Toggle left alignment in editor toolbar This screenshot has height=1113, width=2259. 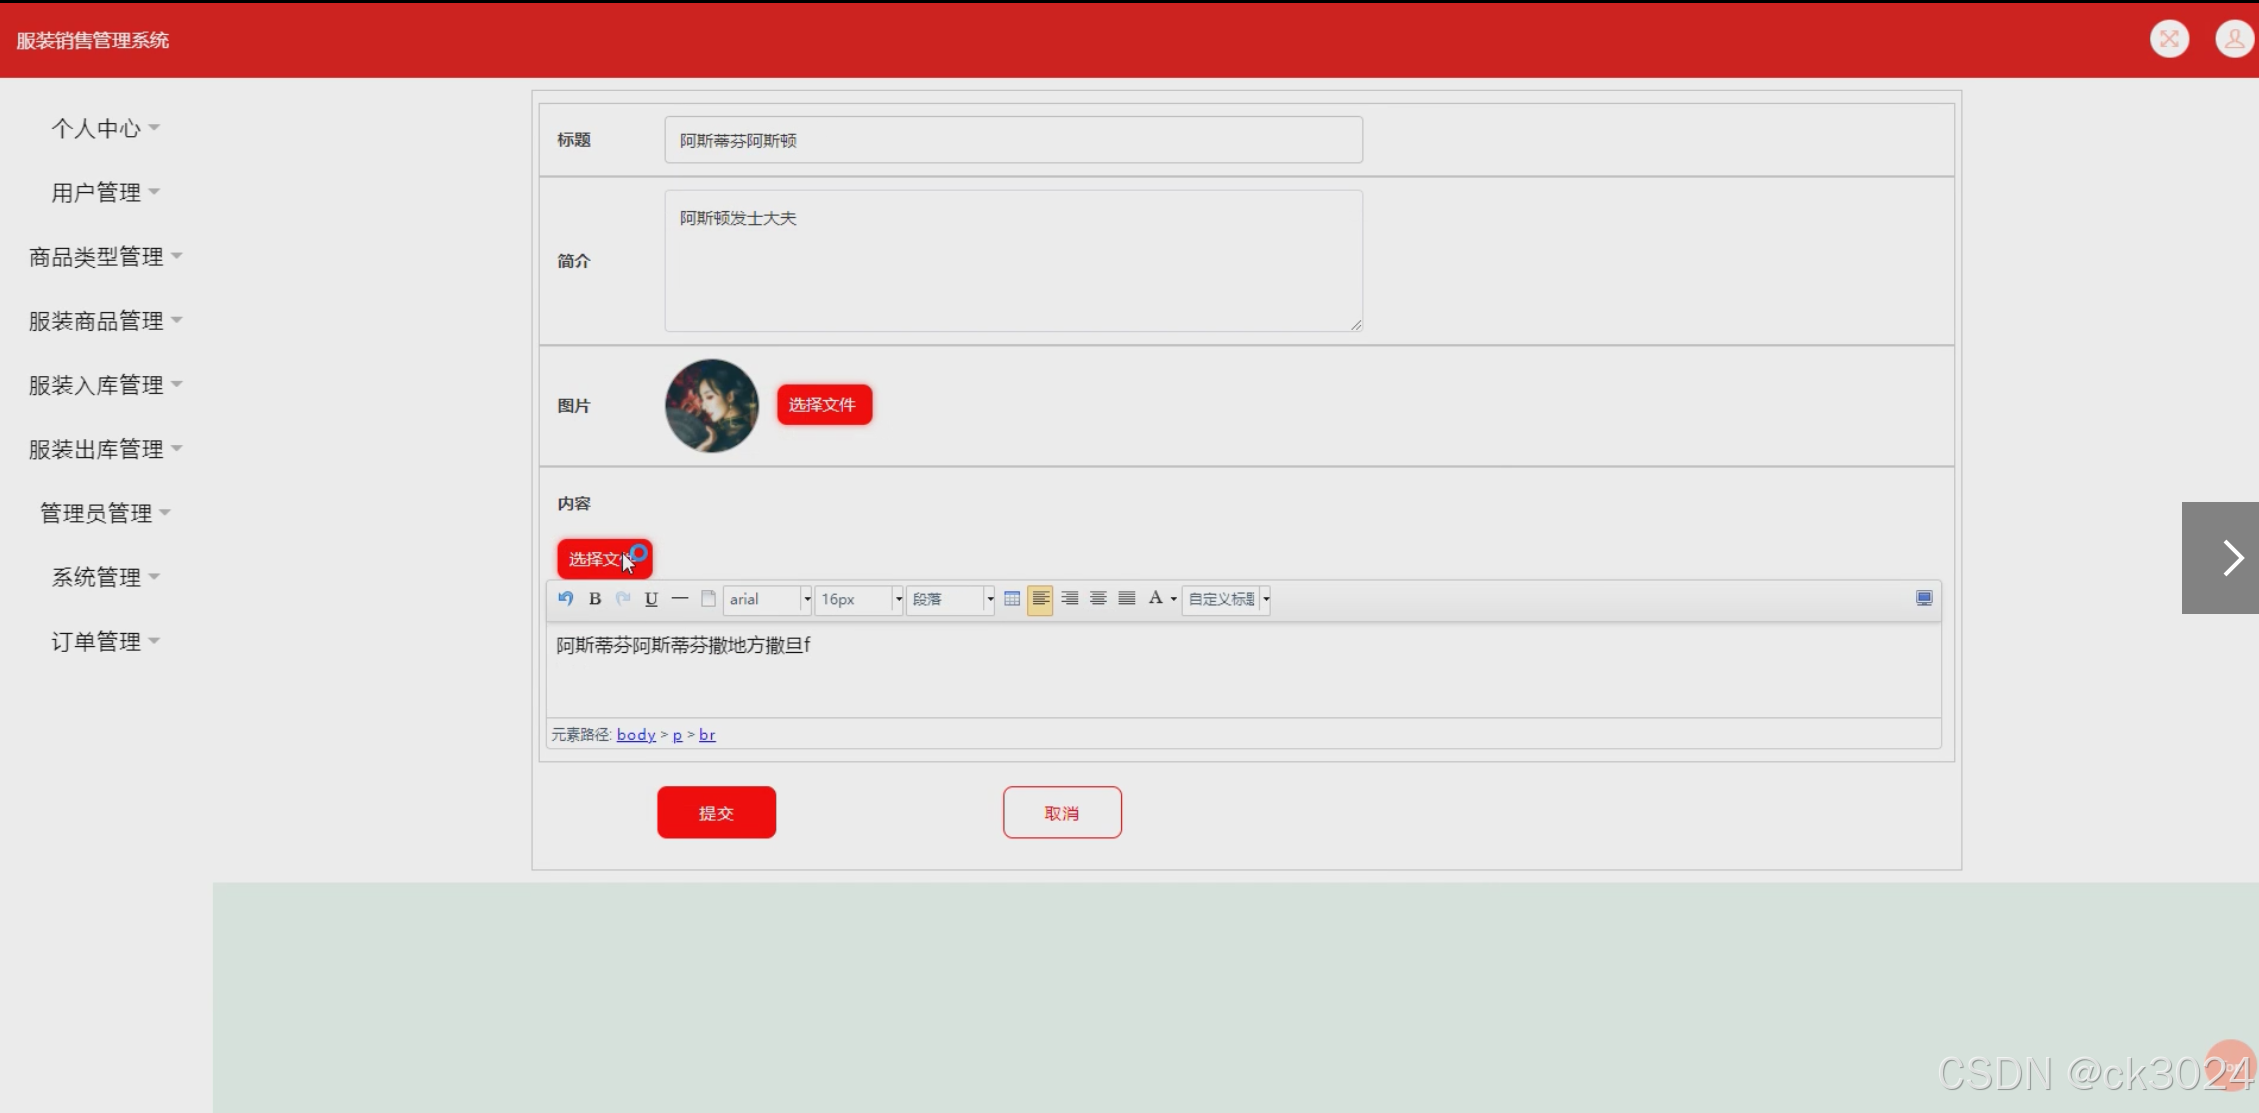[x=1040, y=598]
